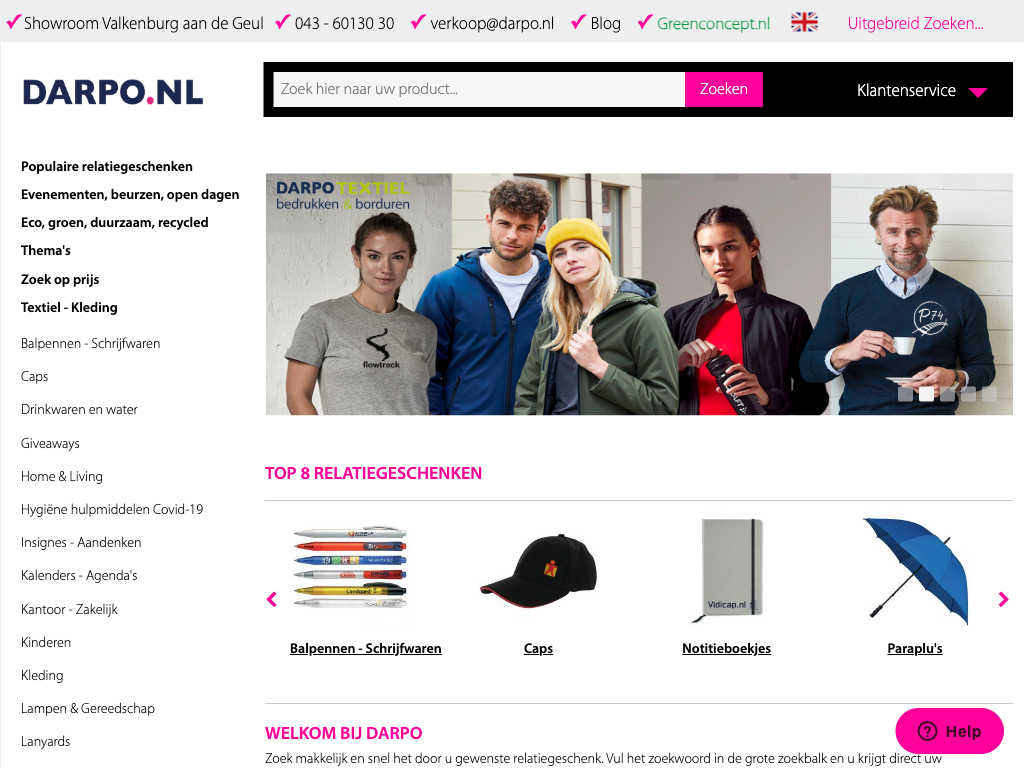Open the Greenconcept.nl link
The height and width of the screenshot is (768, 1024).
[713, 24]
